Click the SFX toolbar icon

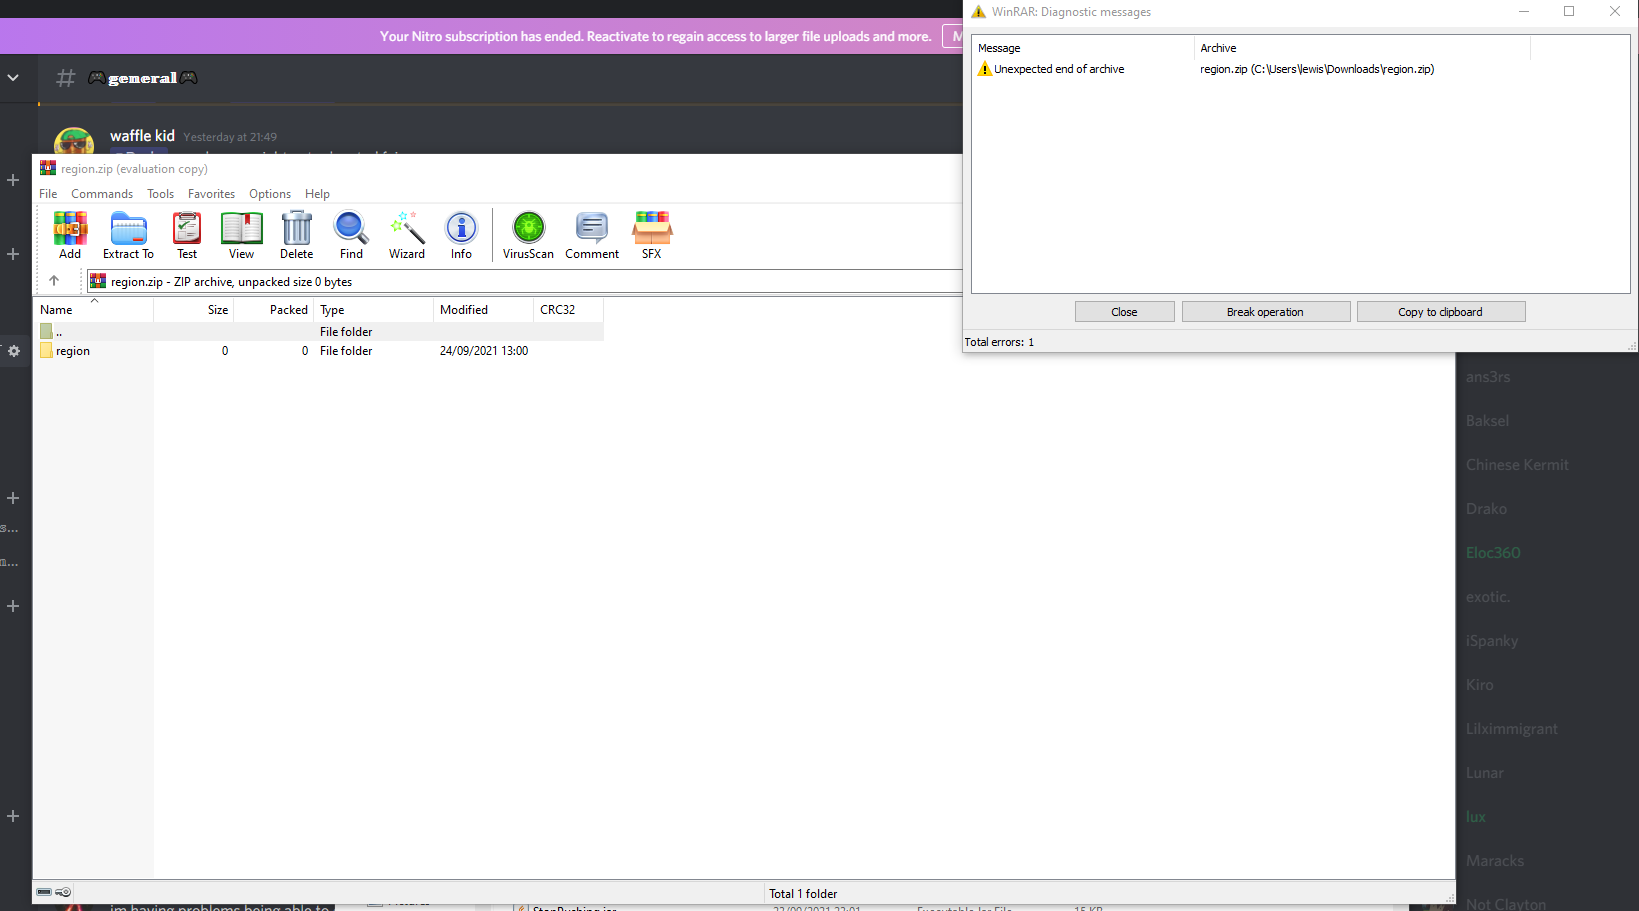click(x=652, y=235)
